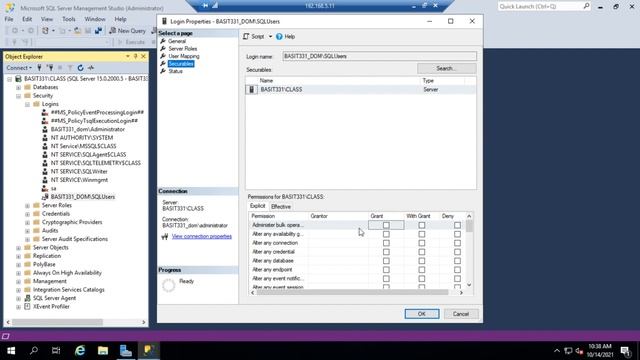
Task: Check With Grant for Administer bulk operations
Action: (422, 225)
